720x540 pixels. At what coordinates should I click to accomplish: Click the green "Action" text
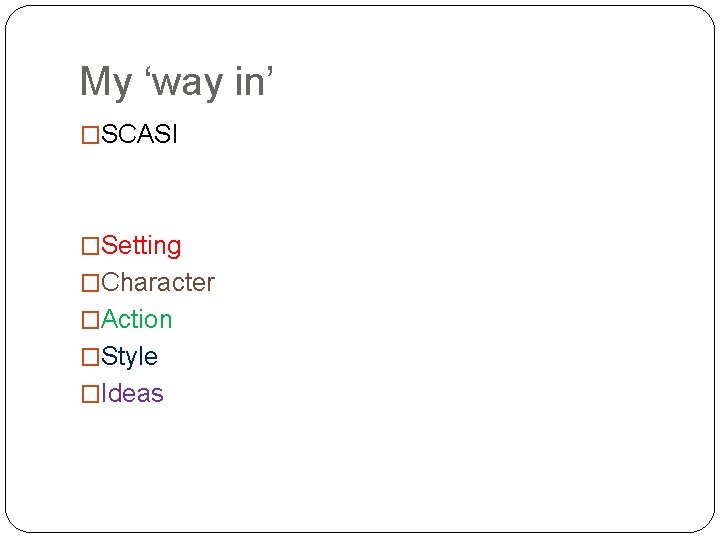pyautogui.click(x=137, y=319)
